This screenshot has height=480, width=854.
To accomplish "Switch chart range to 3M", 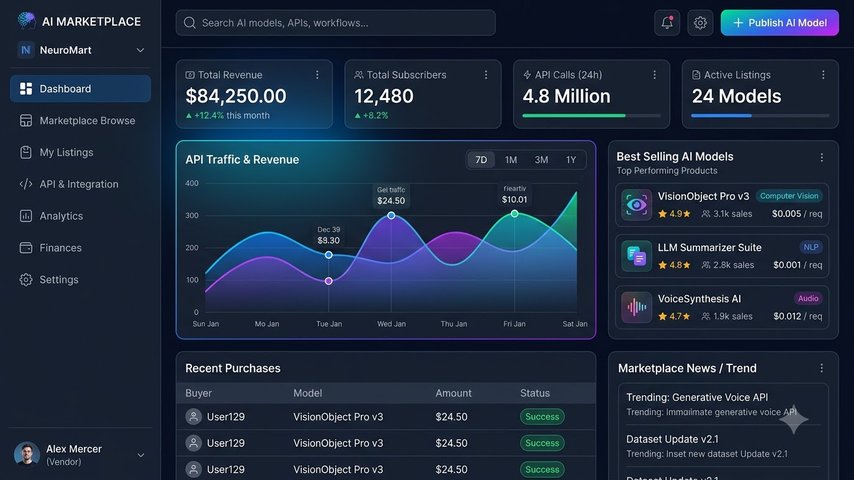I will point(541,160).
